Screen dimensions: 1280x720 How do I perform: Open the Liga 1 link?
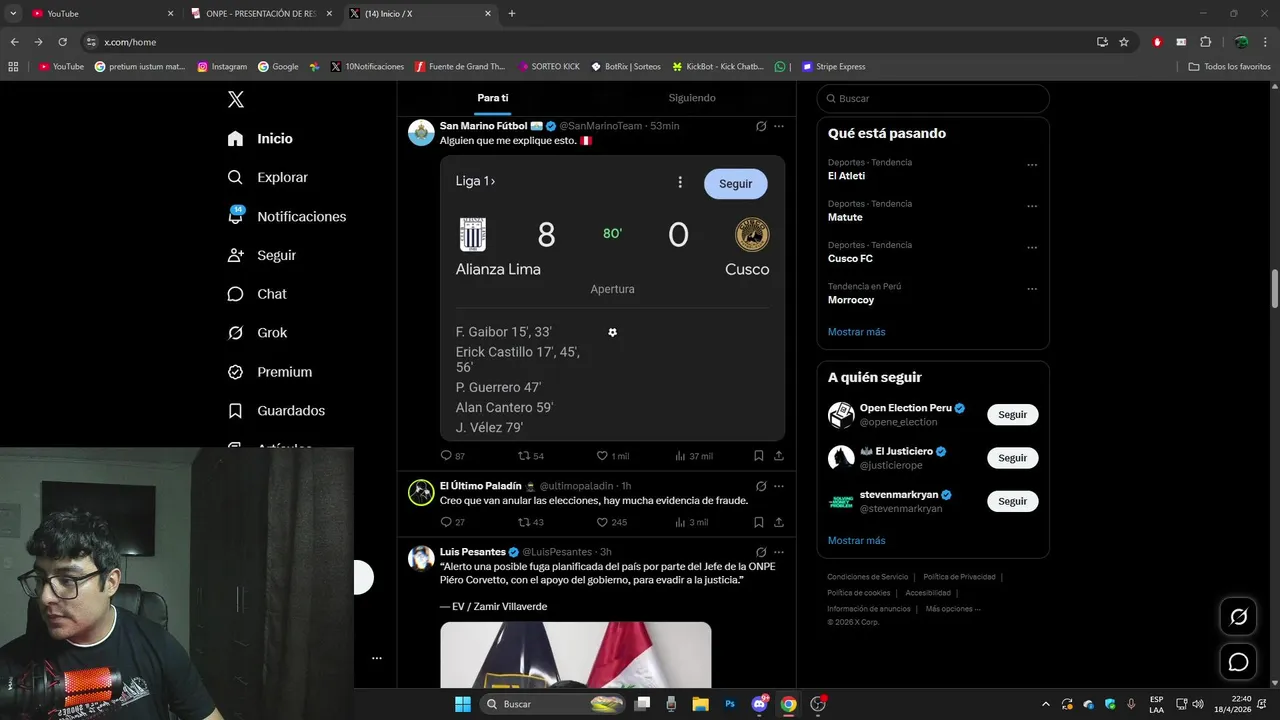tap(475, 181)
